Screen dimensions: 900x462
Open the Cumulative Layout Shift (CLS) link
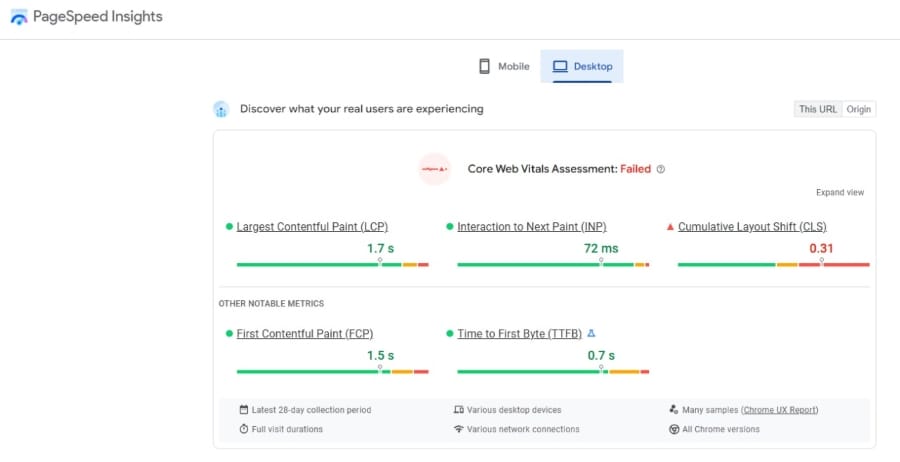pos(752,227)
